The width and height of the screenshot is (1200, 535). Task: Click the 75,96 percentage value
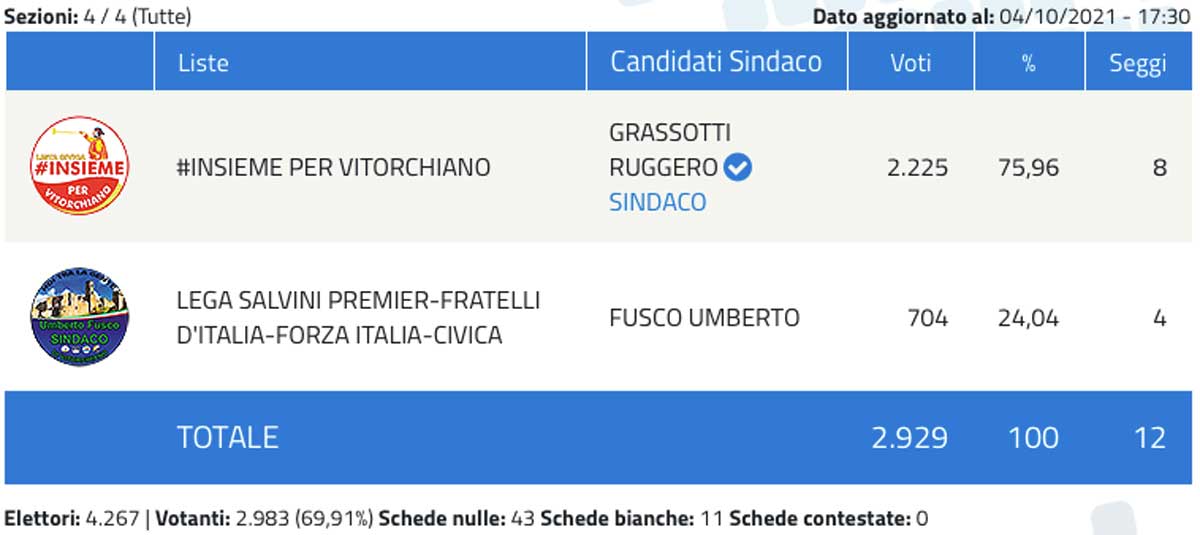1028,167
